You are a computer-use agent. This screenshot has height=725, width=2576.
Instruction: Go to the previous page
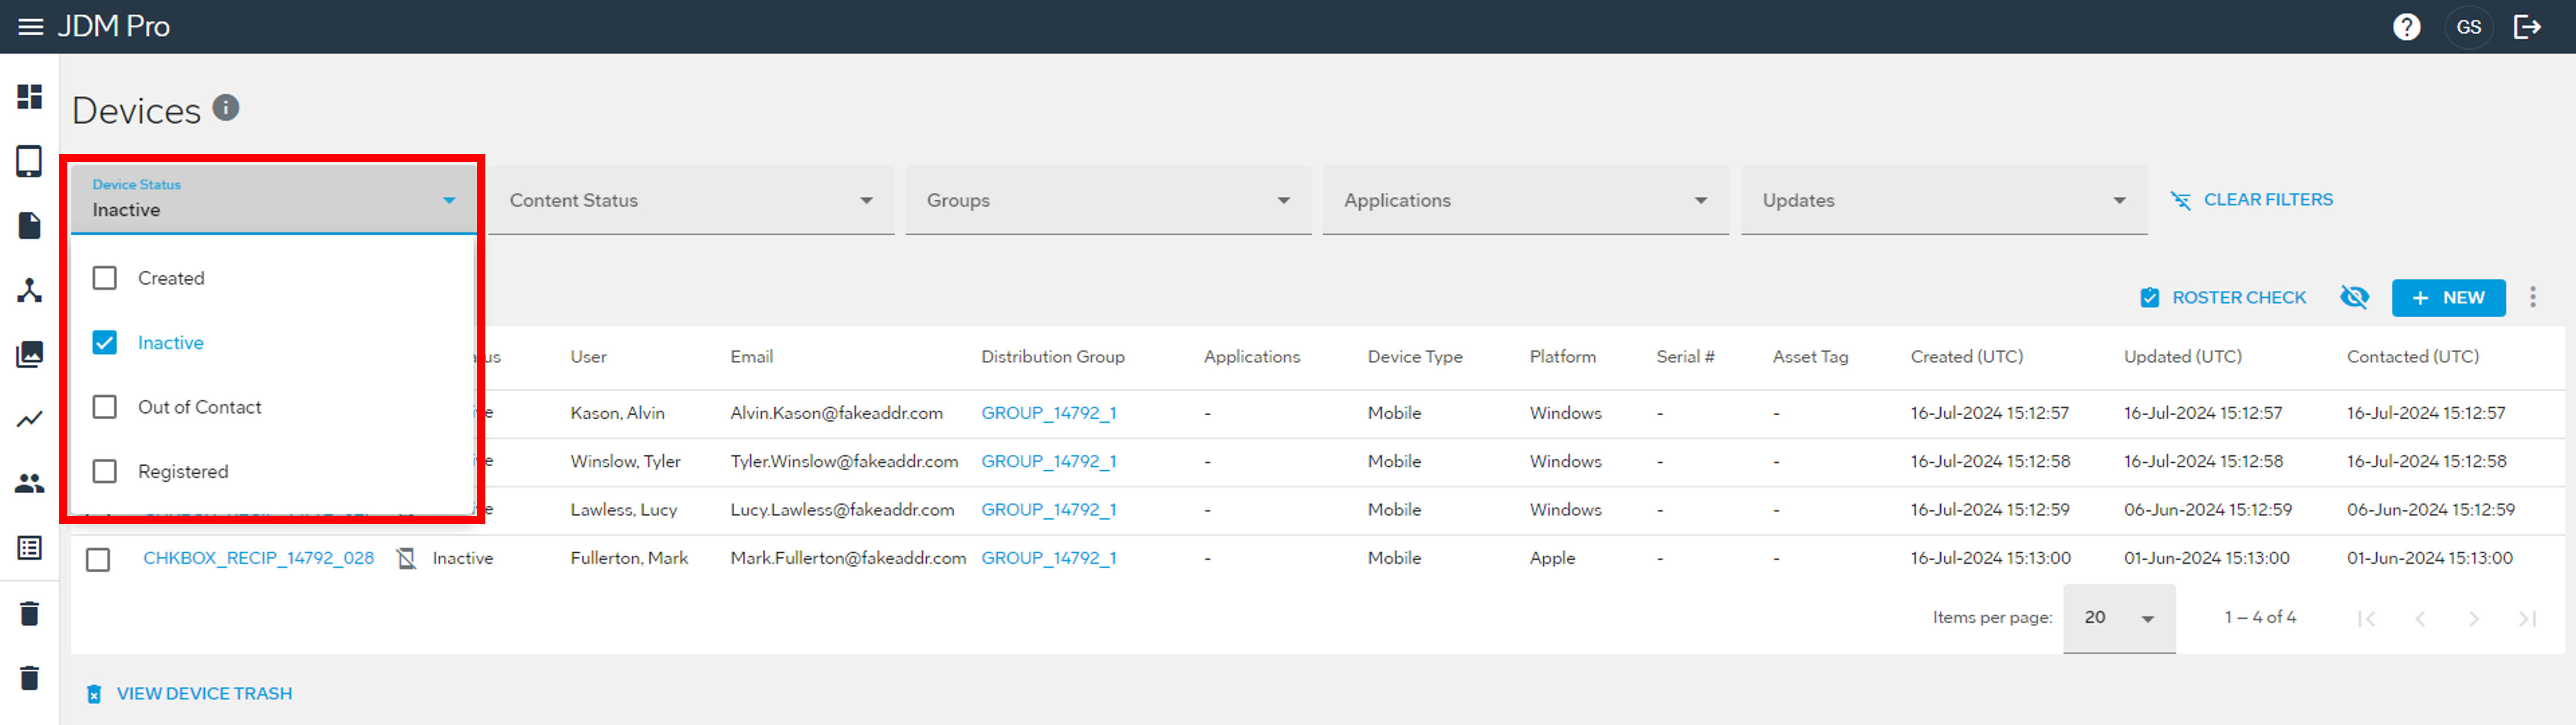click(2420, 618)
